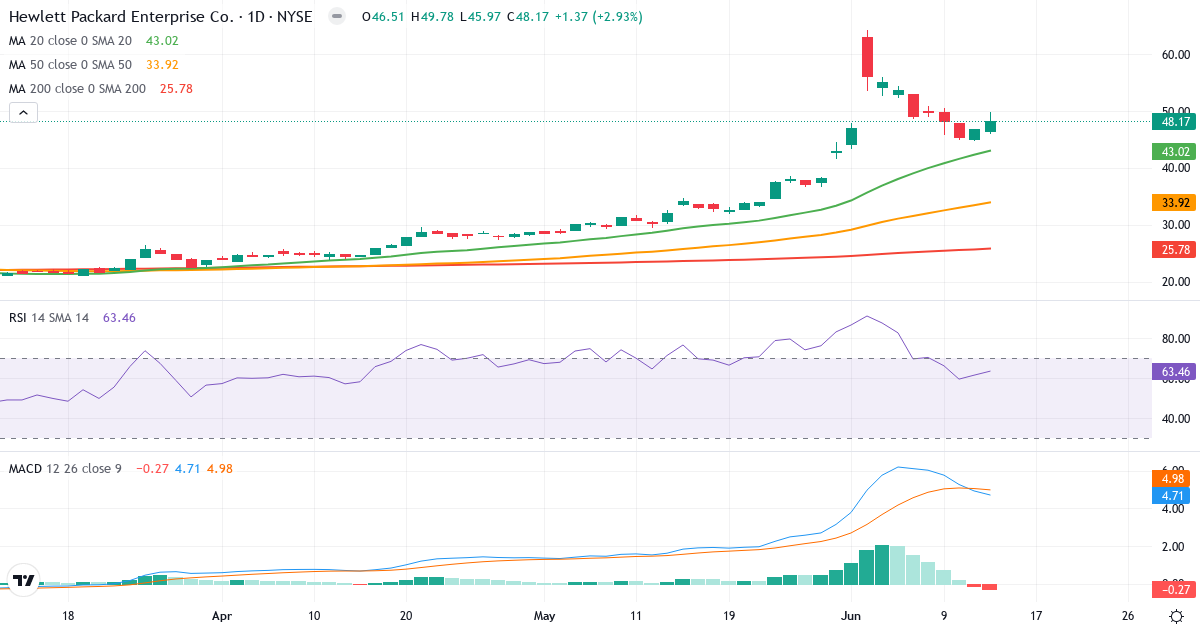
Task: Click the 60.00 price scale value
Action: click(1174, 55)
